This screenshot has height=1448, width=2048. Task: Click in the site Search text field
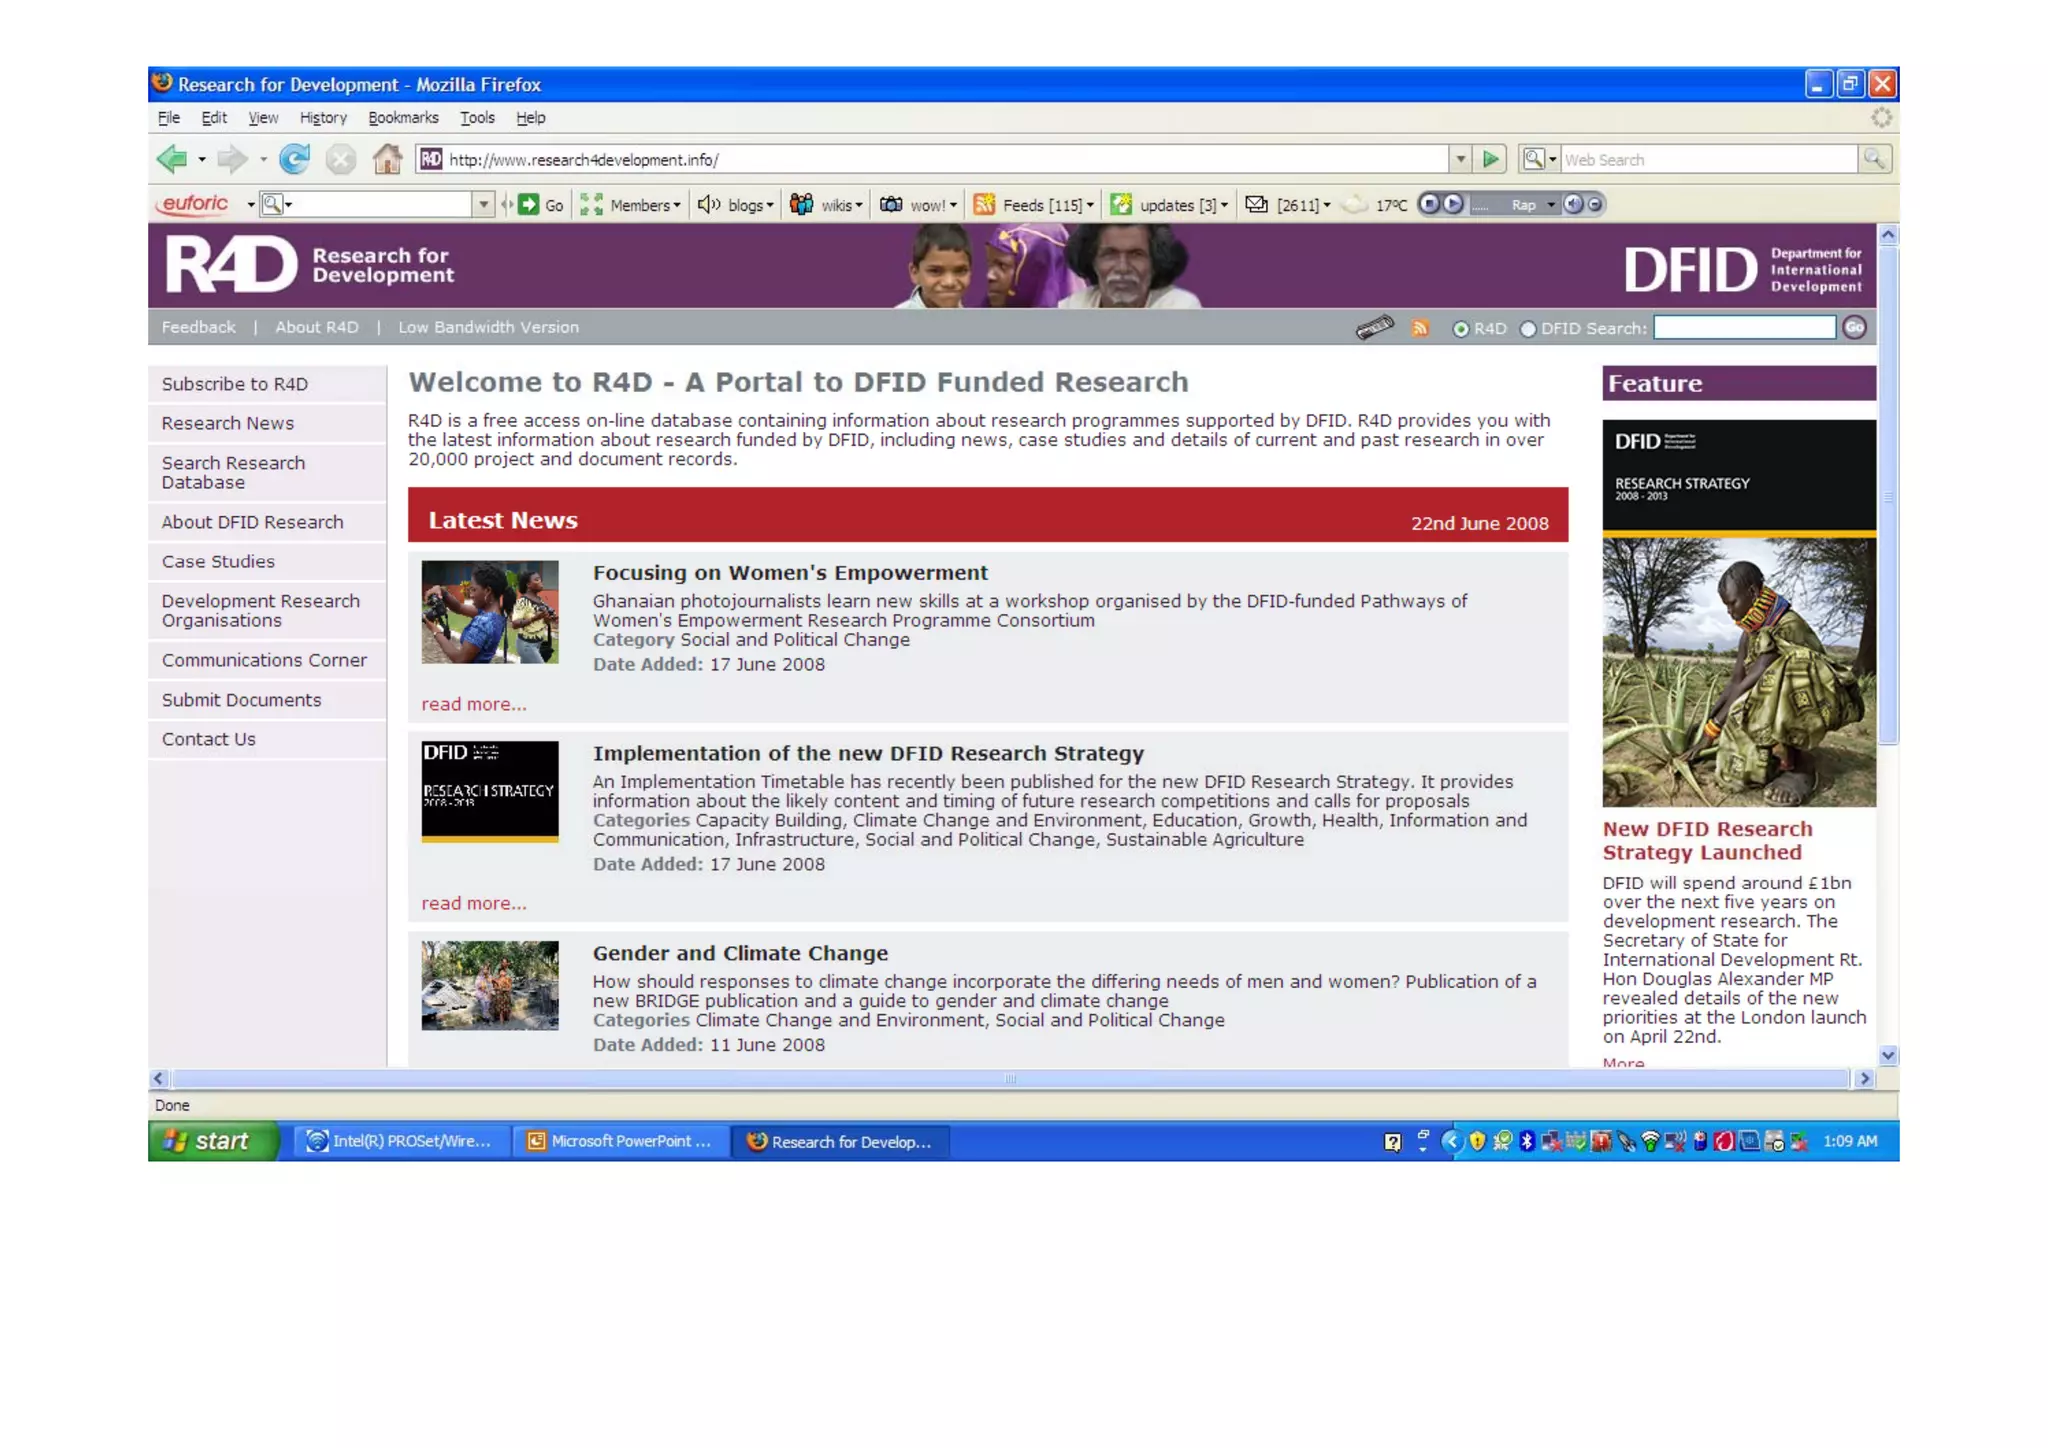tap(1744, 327)
